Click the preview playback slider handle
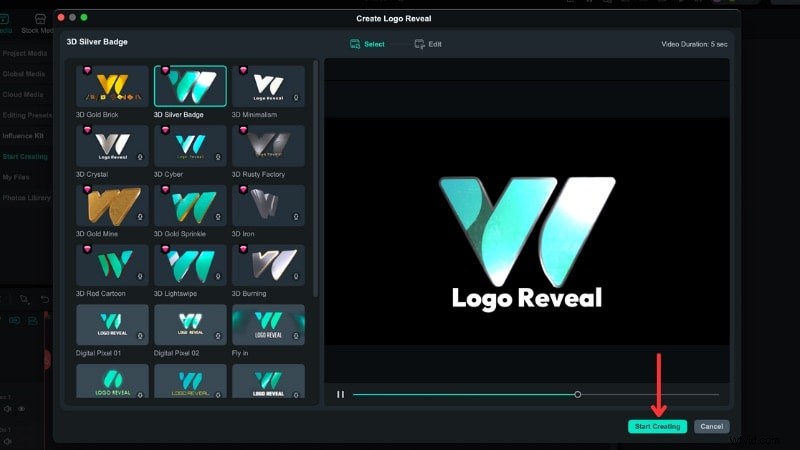The width and height of the screenshot is (800, 450). [578, 395]
